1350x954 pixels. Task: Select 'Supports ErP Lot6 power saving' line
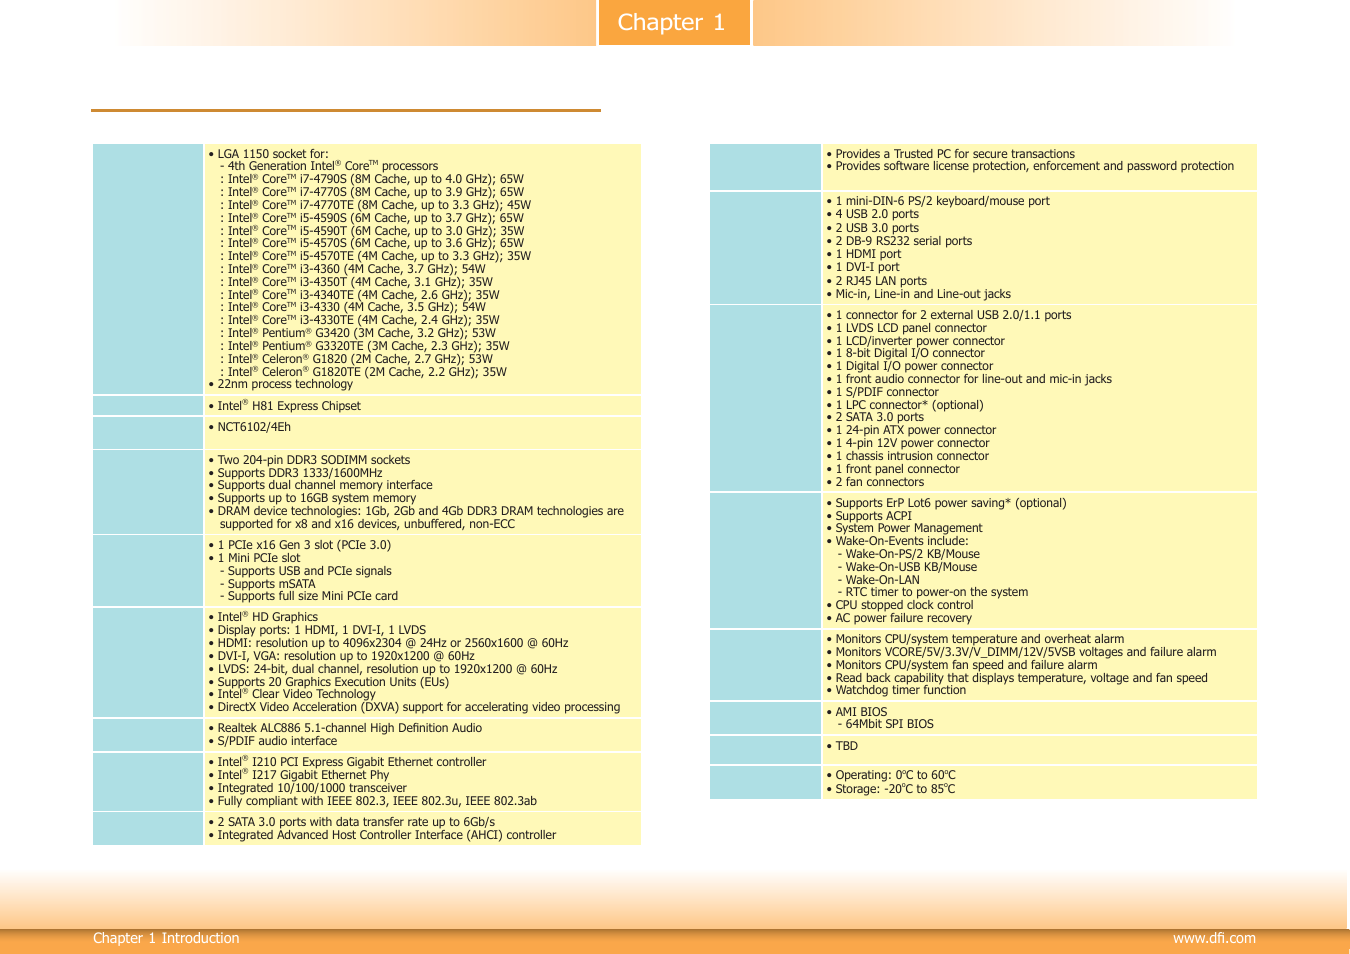pos(946,503)
